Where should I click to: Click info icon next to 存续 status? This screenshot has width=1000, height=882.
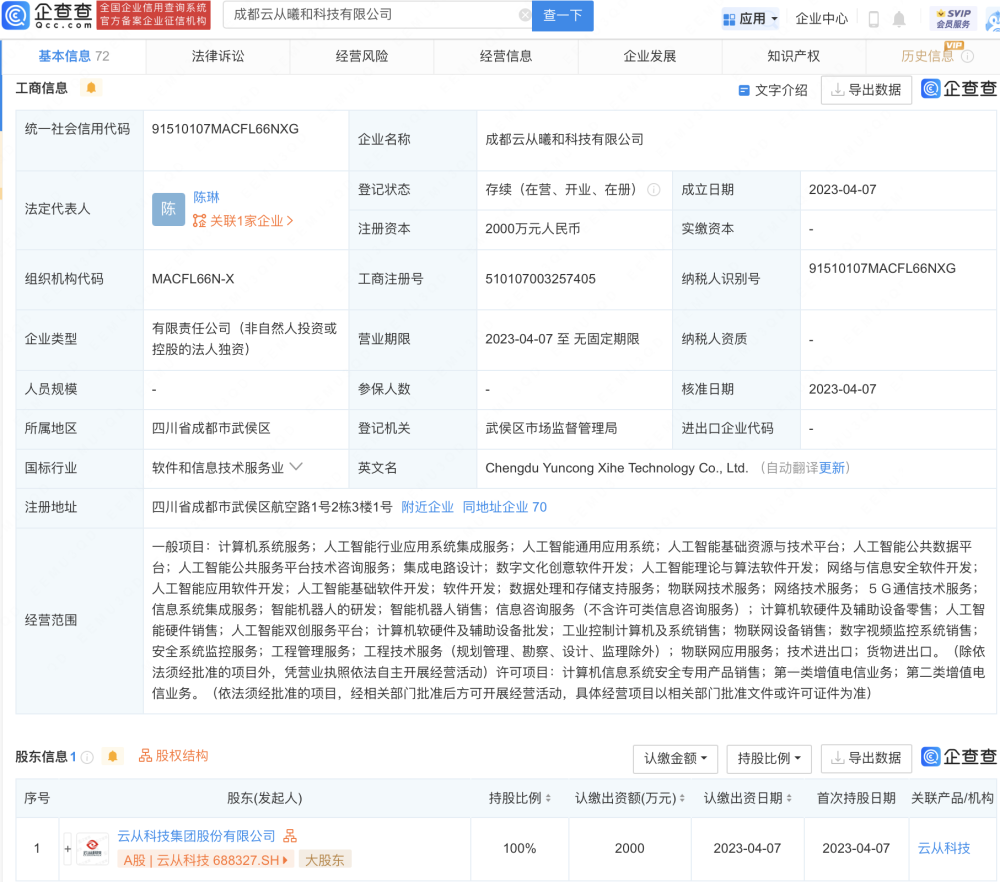[654, 189]
